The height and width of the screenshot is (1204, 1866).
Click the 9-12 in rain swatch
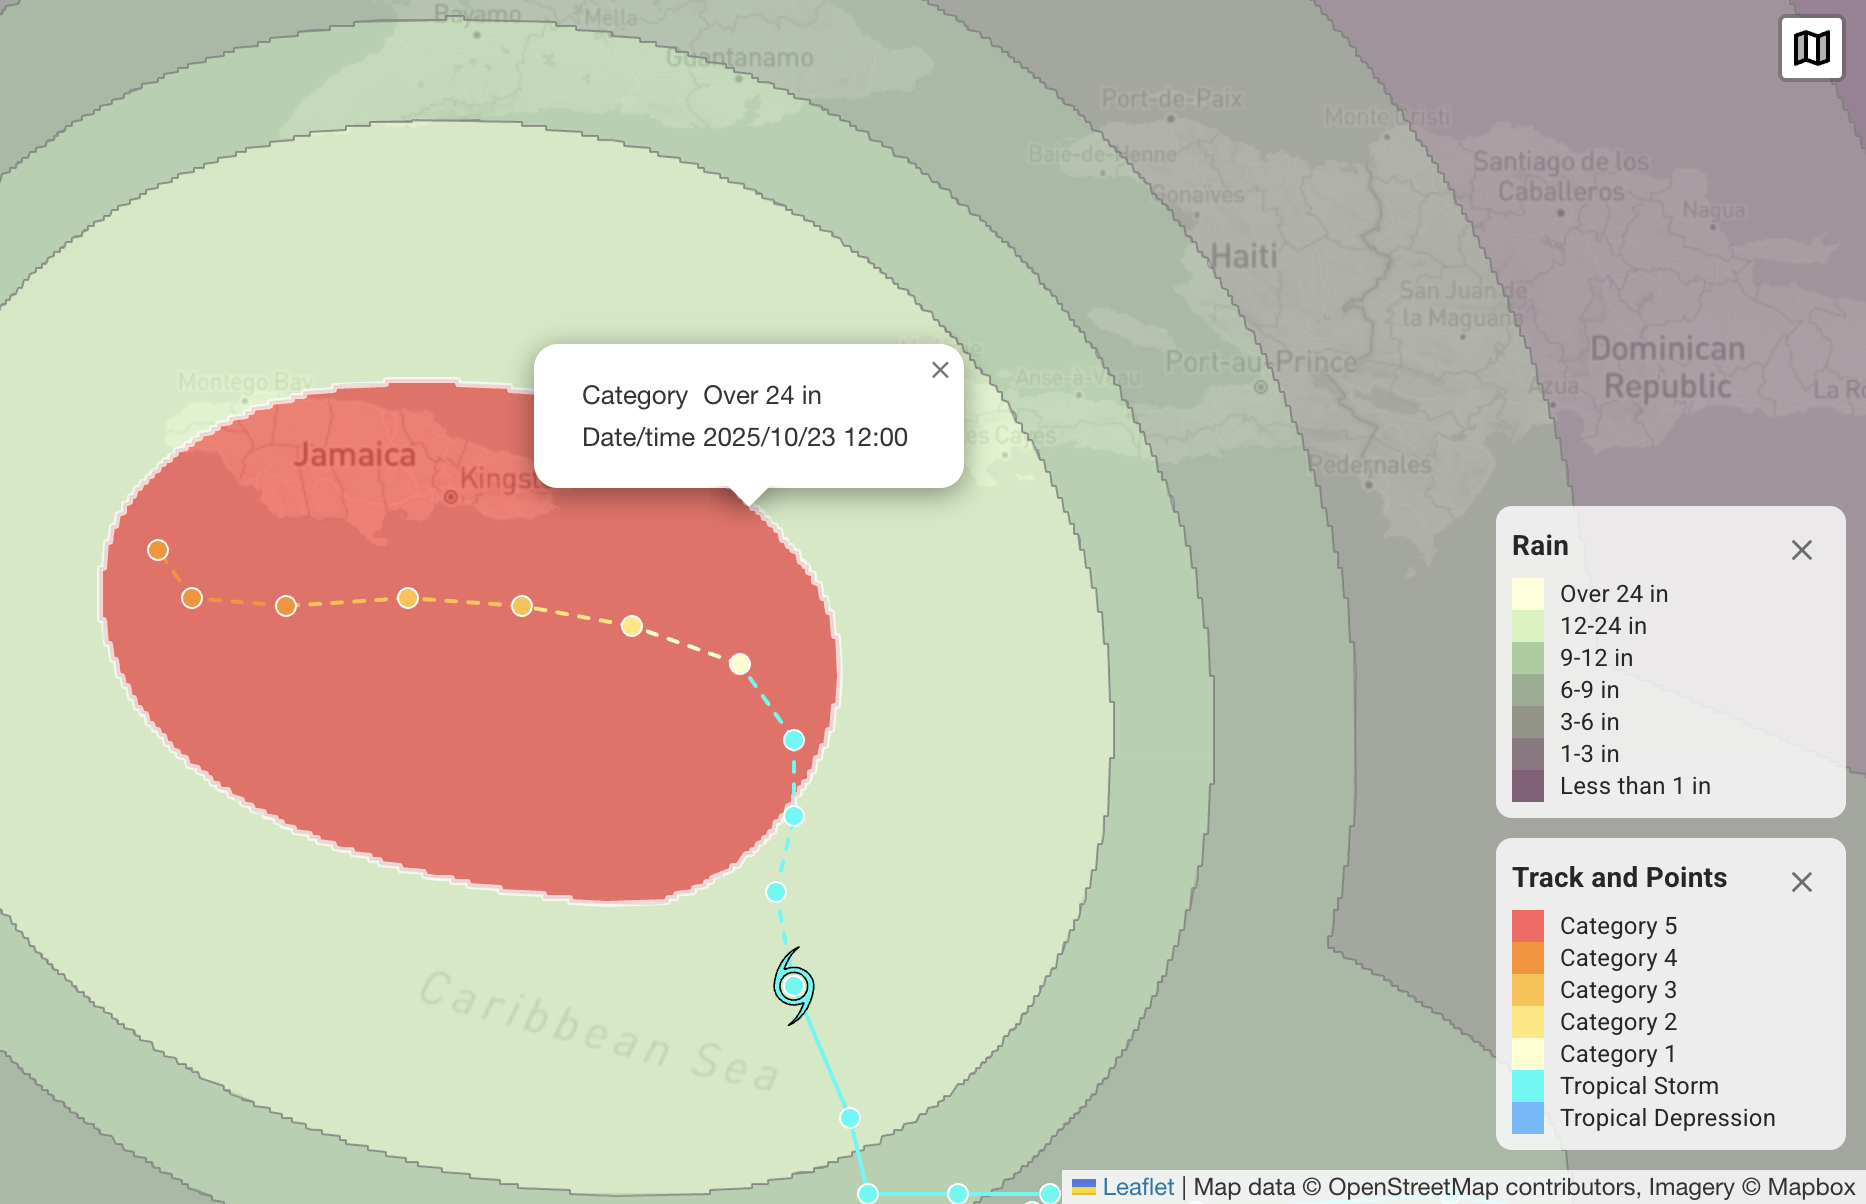coord(1528,658)
